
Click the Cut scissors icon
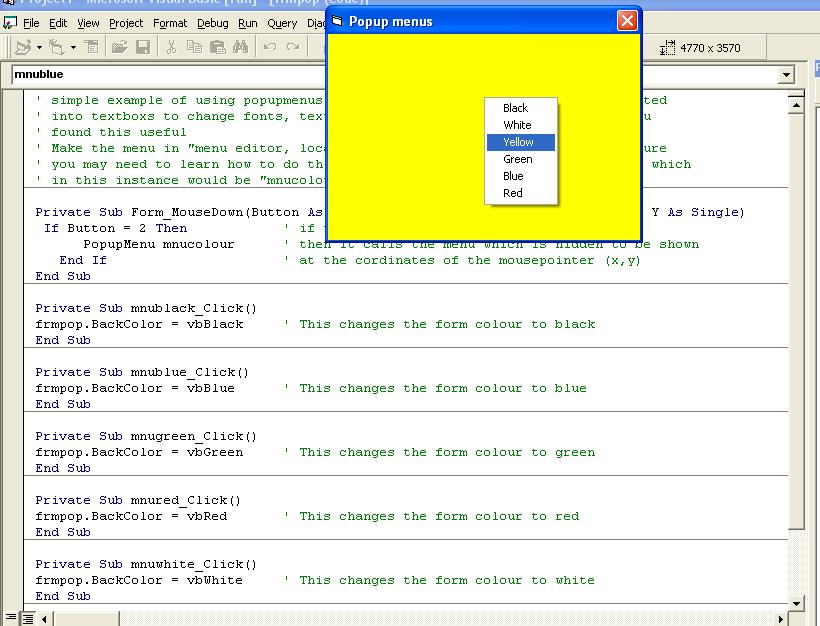point(171,47)
